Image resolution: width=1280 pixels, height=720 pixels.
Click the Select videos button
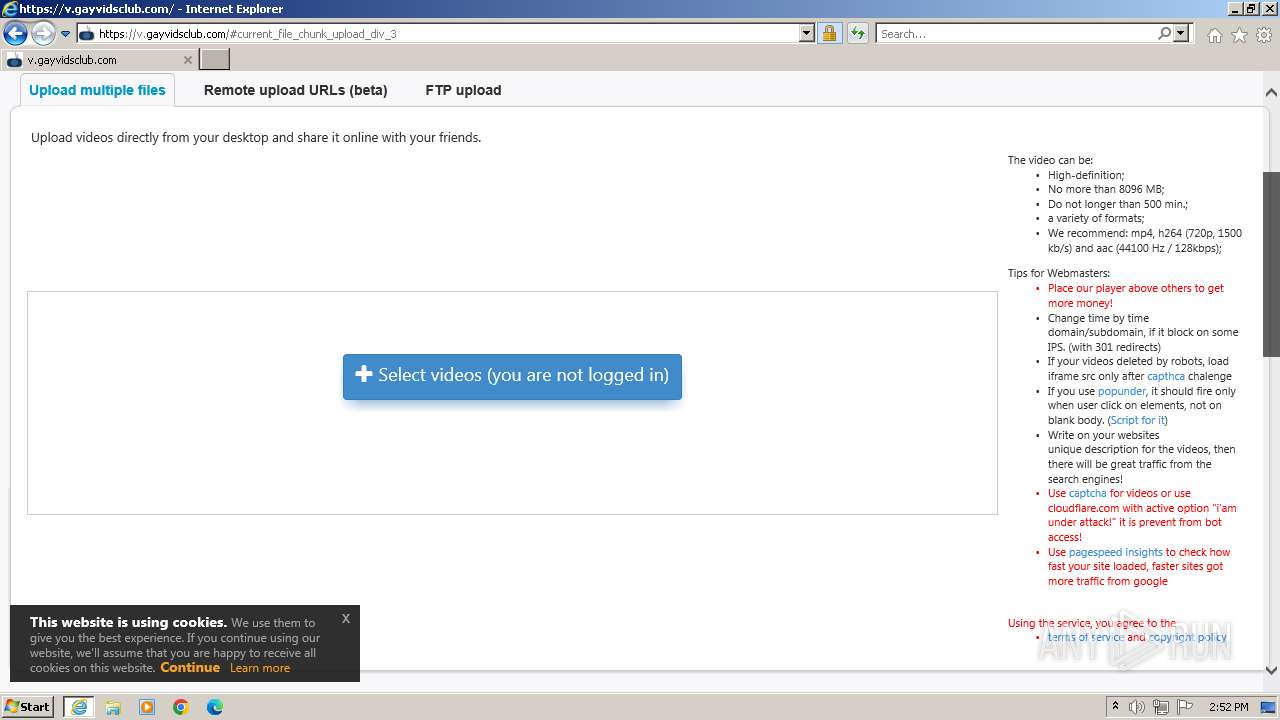[x=512, y=376]
